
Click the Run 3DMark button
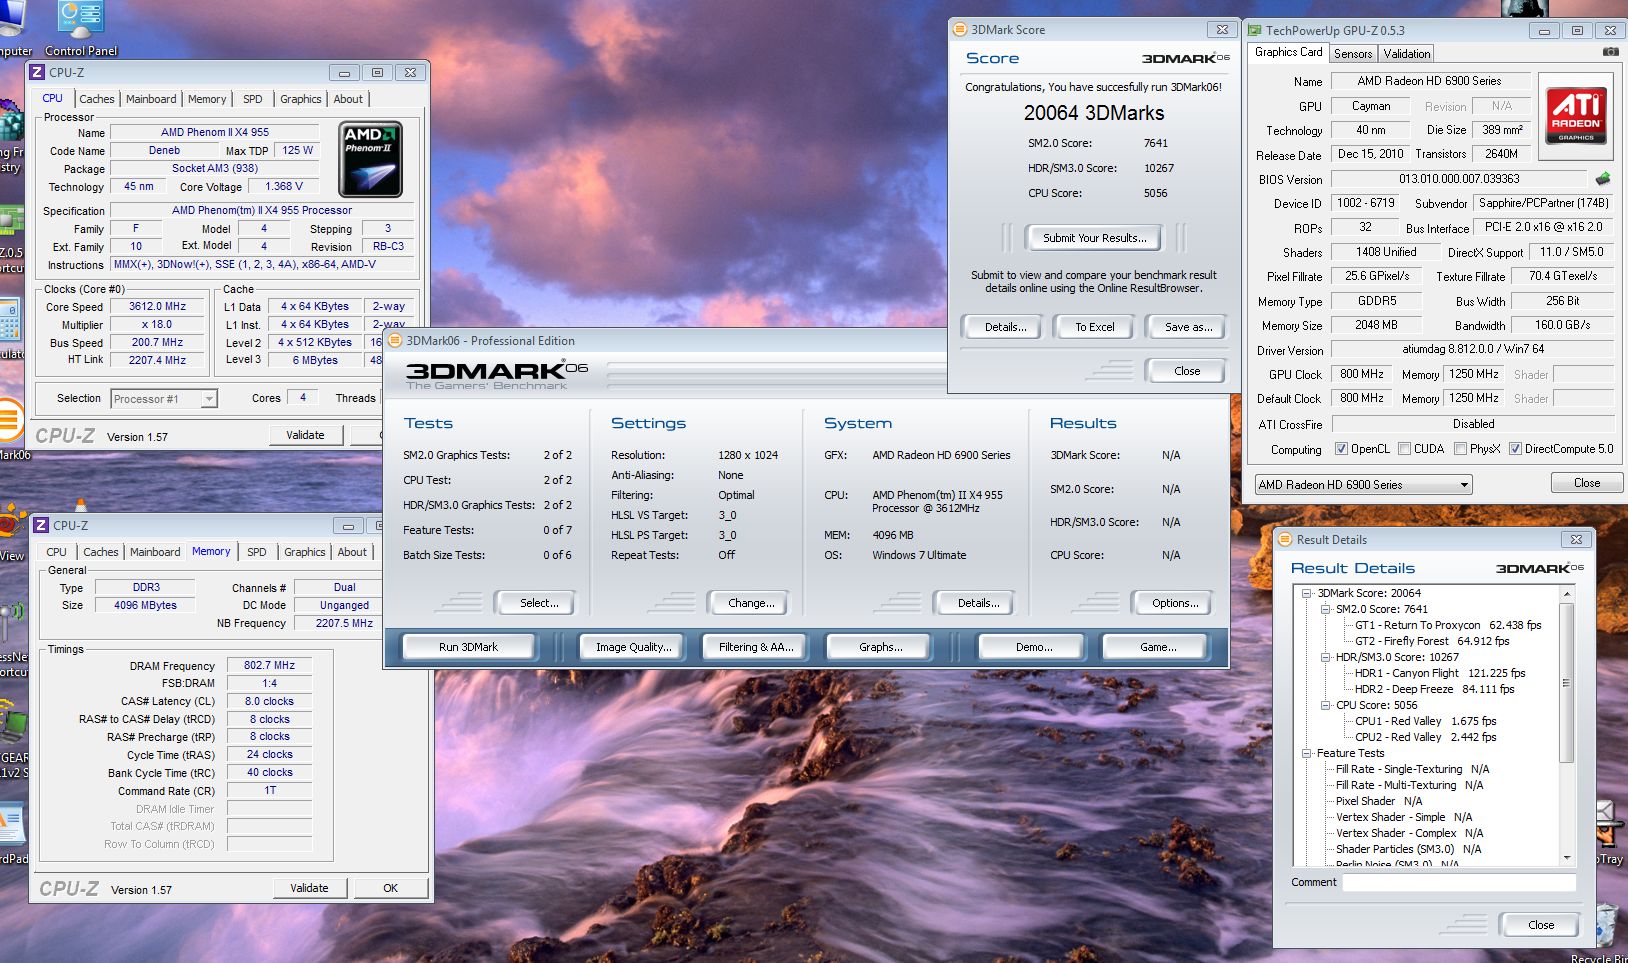tap(468, 647)
